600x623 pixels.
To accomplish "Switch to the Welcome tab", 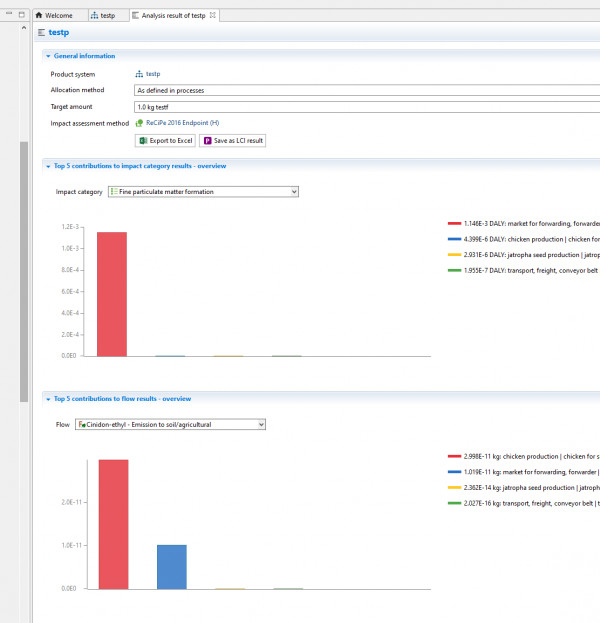I will (x=54, y=15).
